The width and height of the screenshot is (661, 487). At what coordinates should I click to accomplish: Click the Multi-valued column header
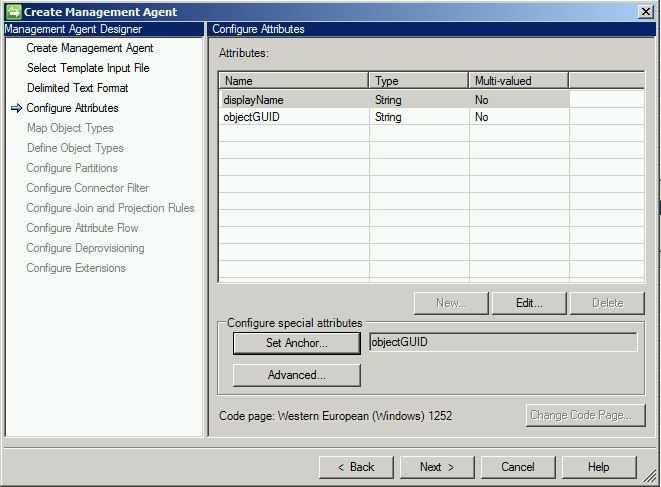point(519,81)
